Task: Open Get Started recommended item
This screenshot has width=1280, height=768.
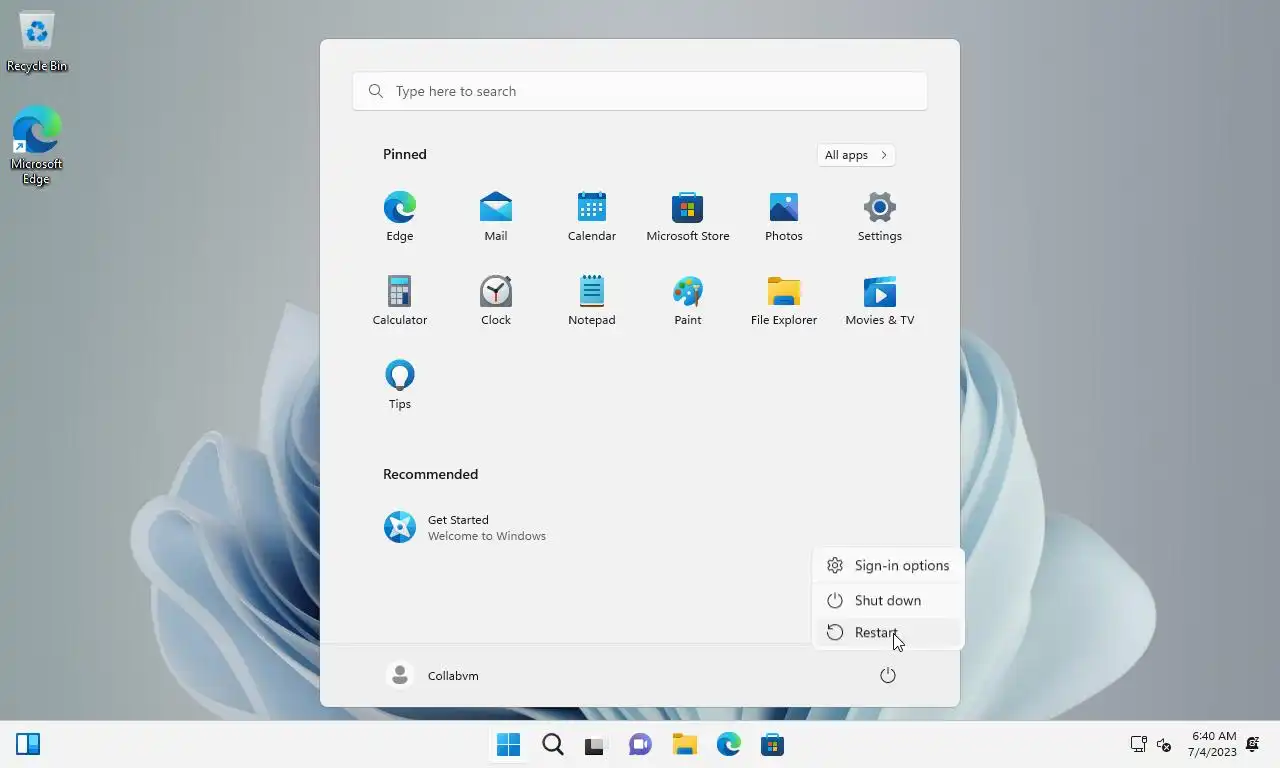Action: 466,527
